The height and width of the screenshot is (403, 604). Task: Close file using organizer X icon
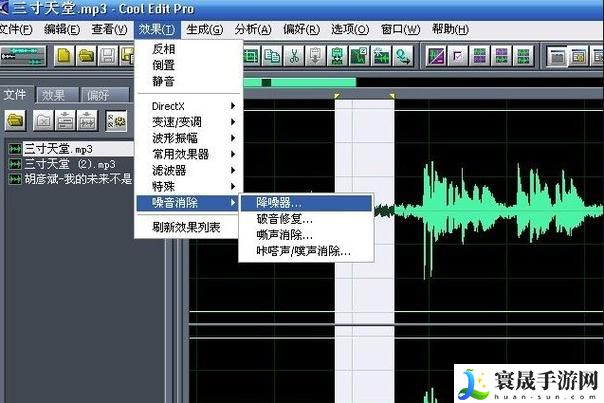pos(43,121)
